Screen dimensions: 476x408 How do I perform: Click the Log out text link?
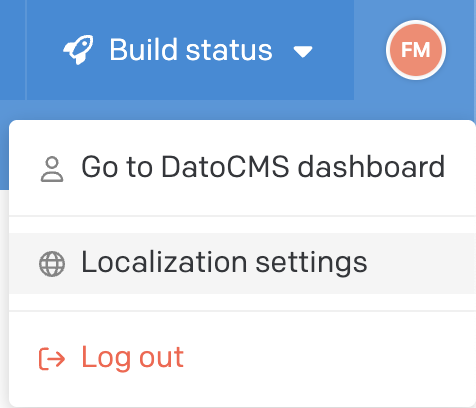click(x=133, y=359)
